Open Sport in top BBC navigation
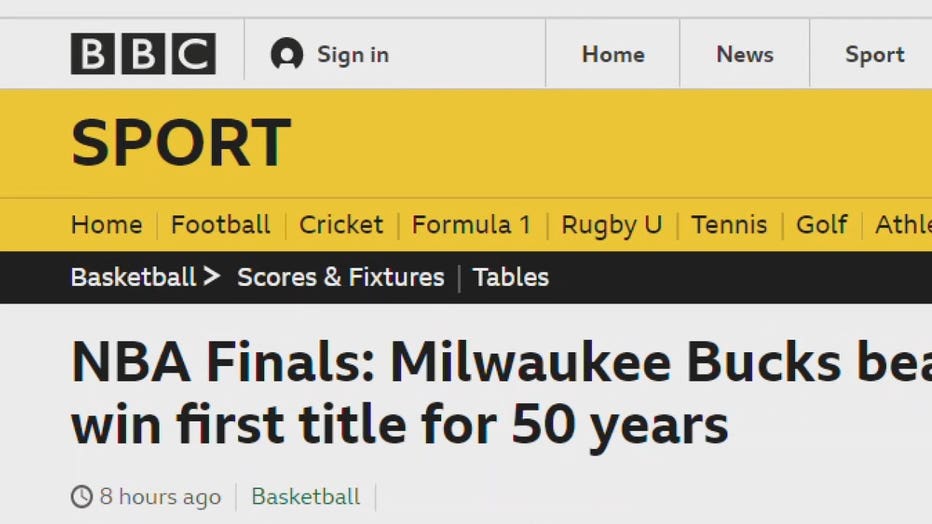932x524 pixels. 875,55
